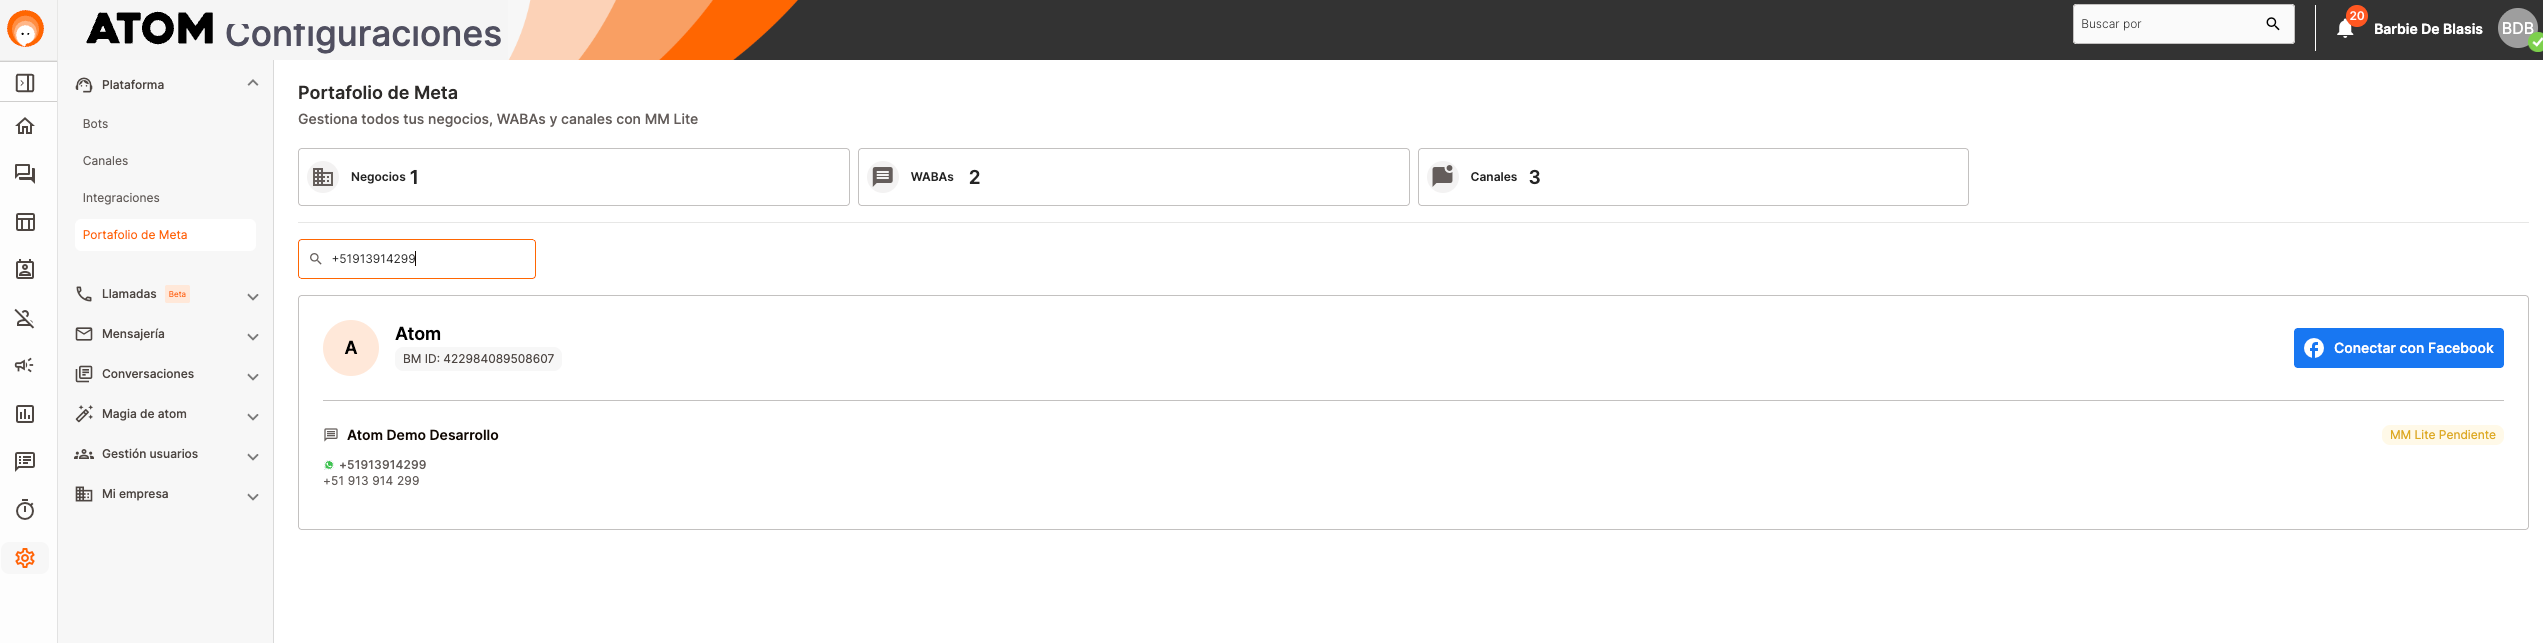Open the settings gear icon
The width and height of the screenshot is (2543, 643).
pos(25,558)
